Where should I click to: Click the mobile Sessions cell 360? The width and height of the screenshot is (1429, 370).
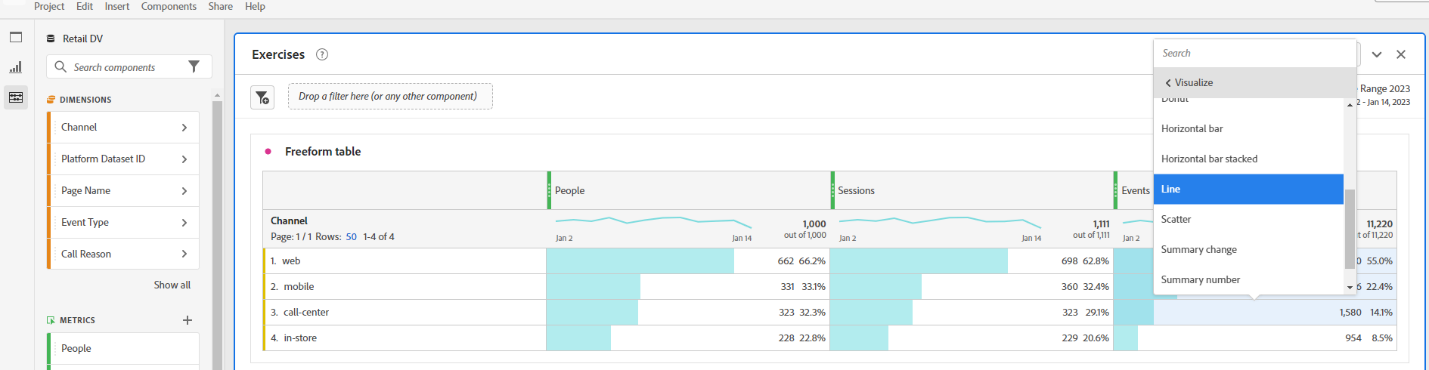click(x=971, y=287)
